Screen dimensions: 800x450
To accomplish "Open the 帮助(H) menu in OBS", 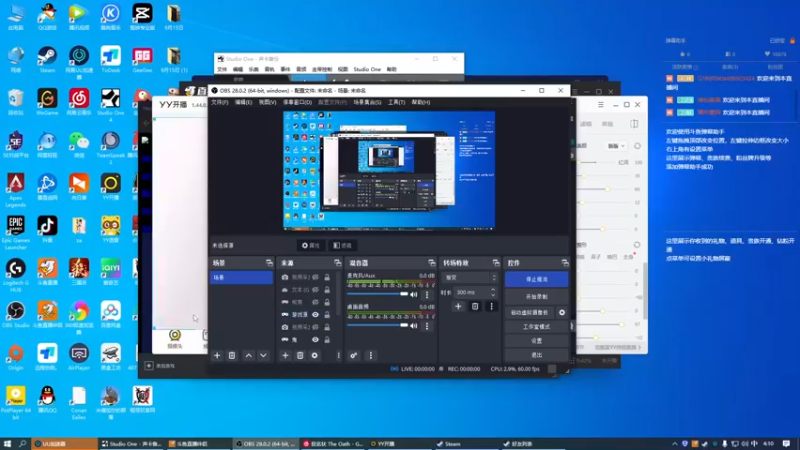I will [421, 103].
